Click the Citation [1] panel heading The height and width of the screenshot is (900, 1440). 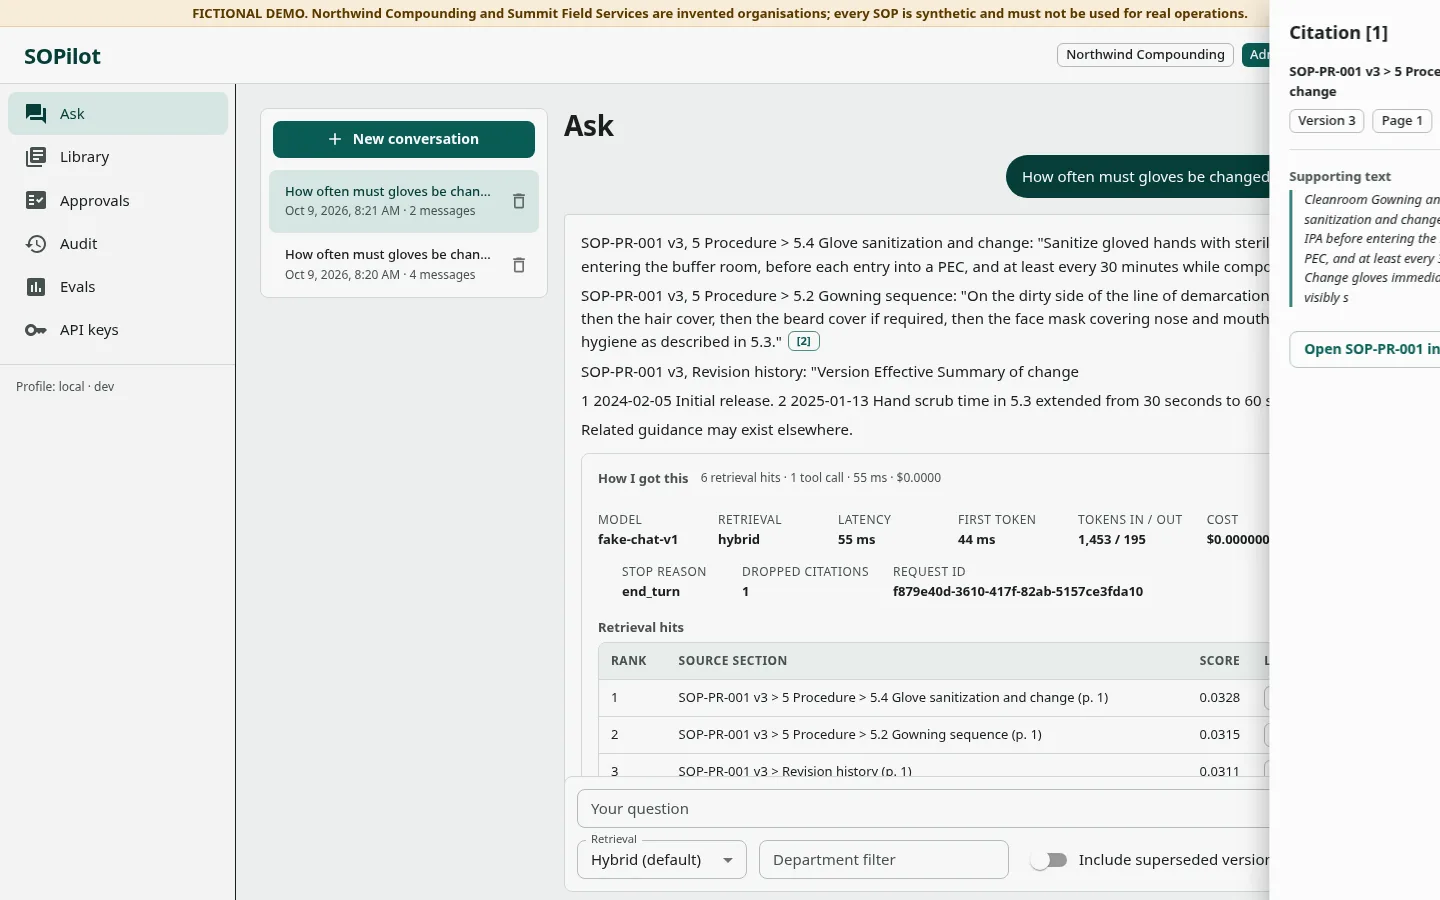click(x=1338, y=33)
